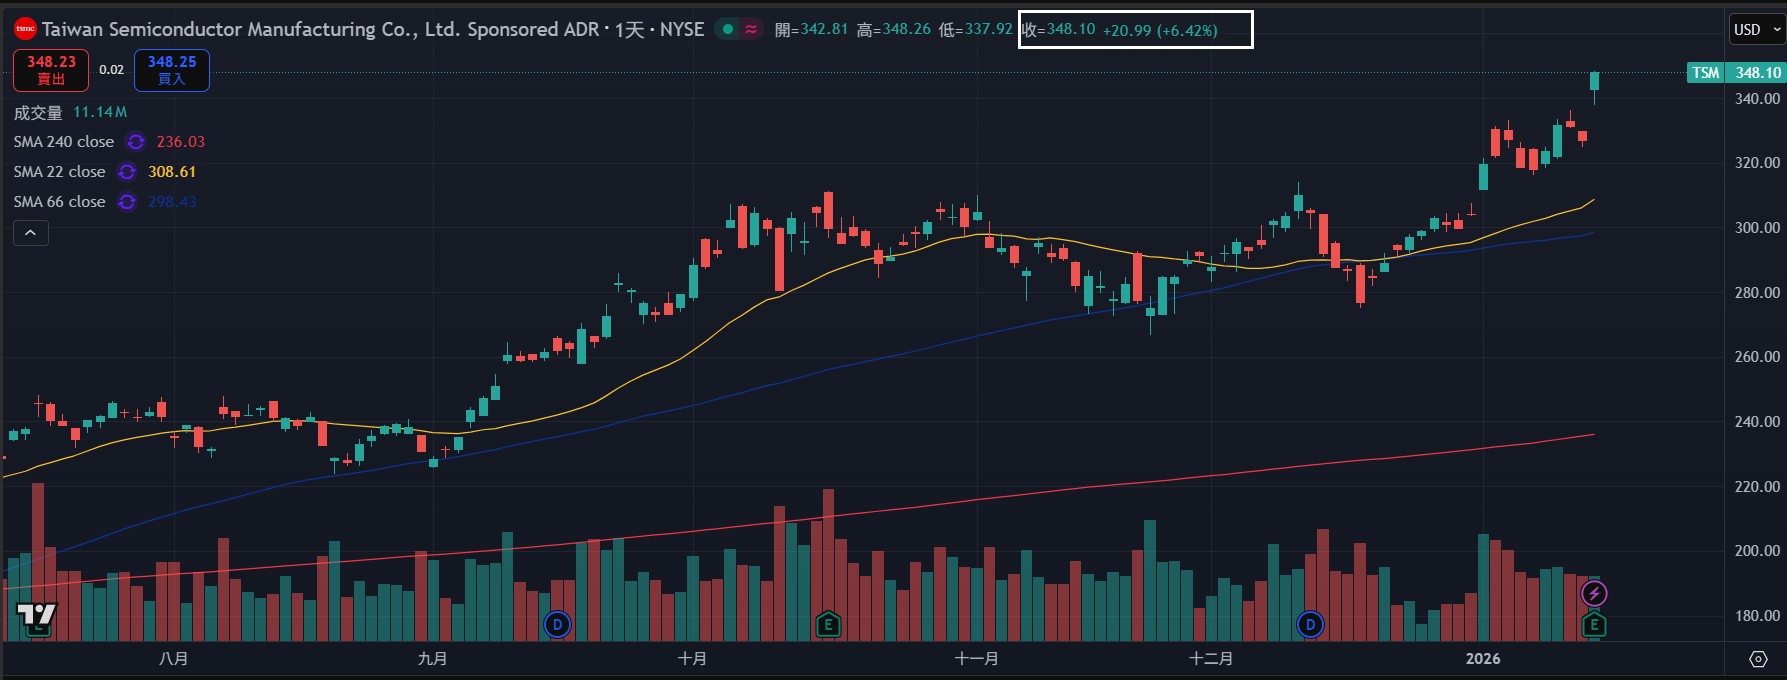Select the SMA 22 close legend label
1787x680 pixels.
pos(59,172)
